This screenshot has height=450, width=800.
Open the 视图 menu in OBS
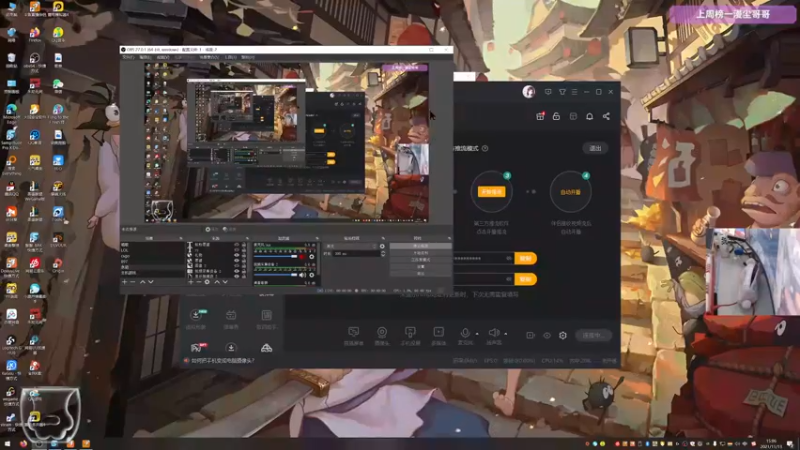click(x=163, y=57)
